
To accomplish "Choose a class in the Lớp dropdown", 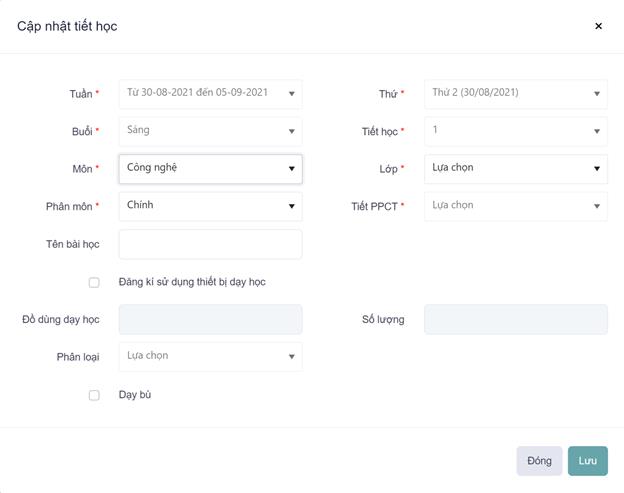I will (x=515, y=168).
